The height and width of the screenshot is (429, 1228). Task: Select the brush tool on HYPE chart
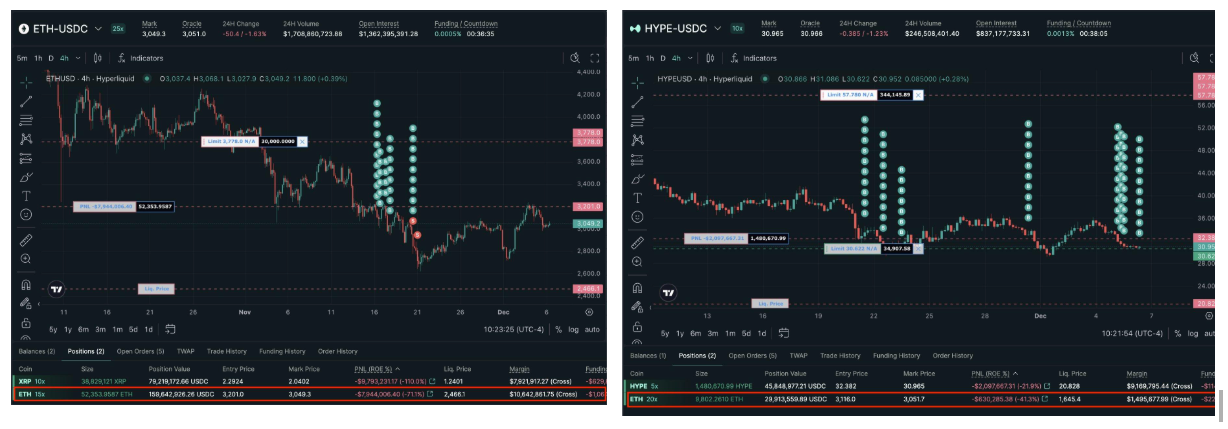tap(637, 178)
